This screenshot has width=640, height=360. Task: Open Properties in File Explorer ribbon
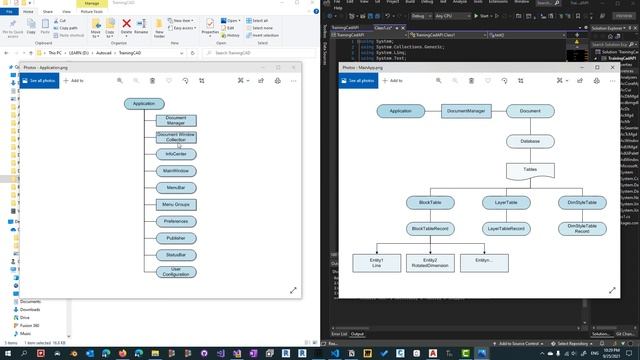pos(210,27)
